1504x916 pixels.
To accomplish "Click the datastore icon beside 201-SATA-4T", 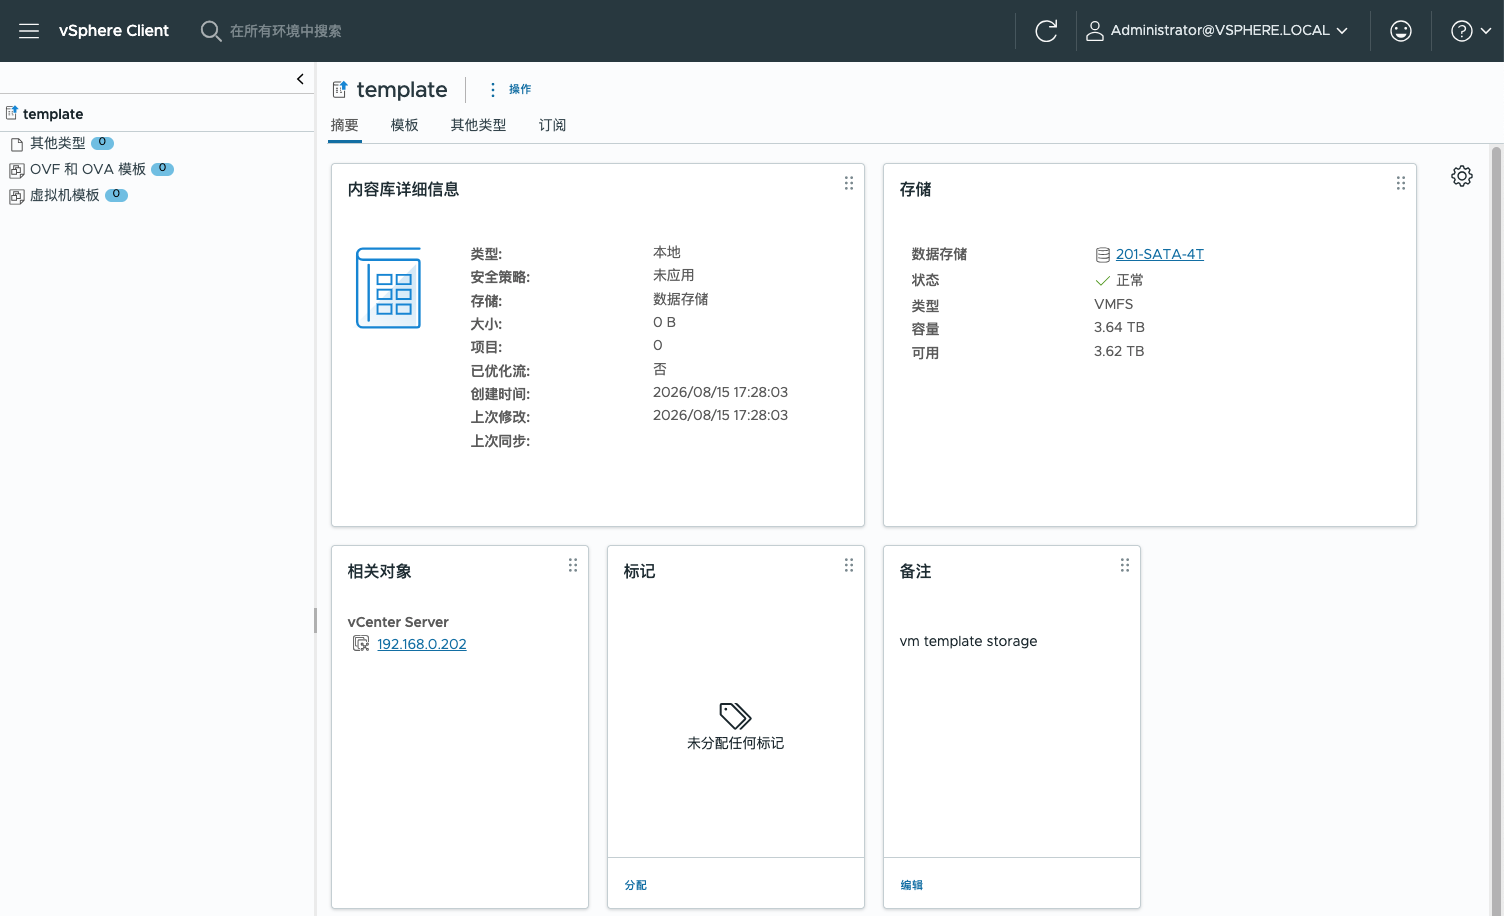I will 1103,255.
